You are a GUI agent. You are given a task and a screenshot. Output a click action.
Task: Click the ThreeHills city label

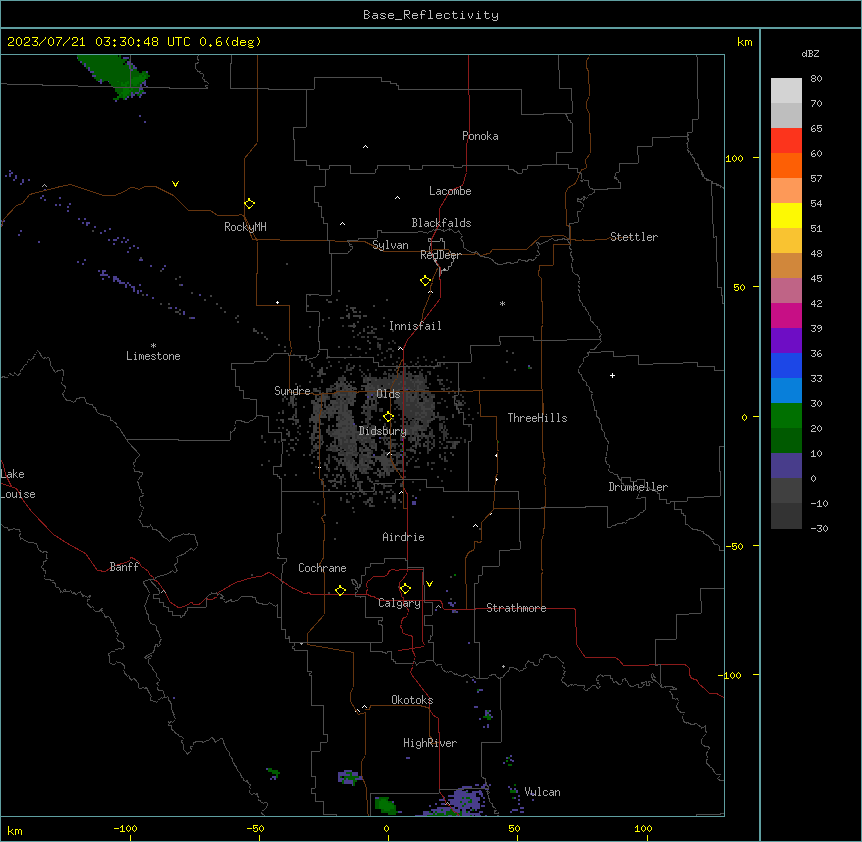tap(537, 418)
